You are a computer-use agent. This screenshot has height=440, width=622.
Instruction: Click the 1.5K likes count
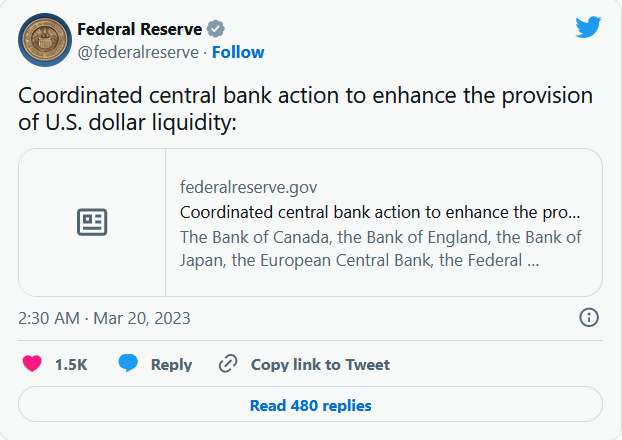pyautogui.click(x=71, y=365)
